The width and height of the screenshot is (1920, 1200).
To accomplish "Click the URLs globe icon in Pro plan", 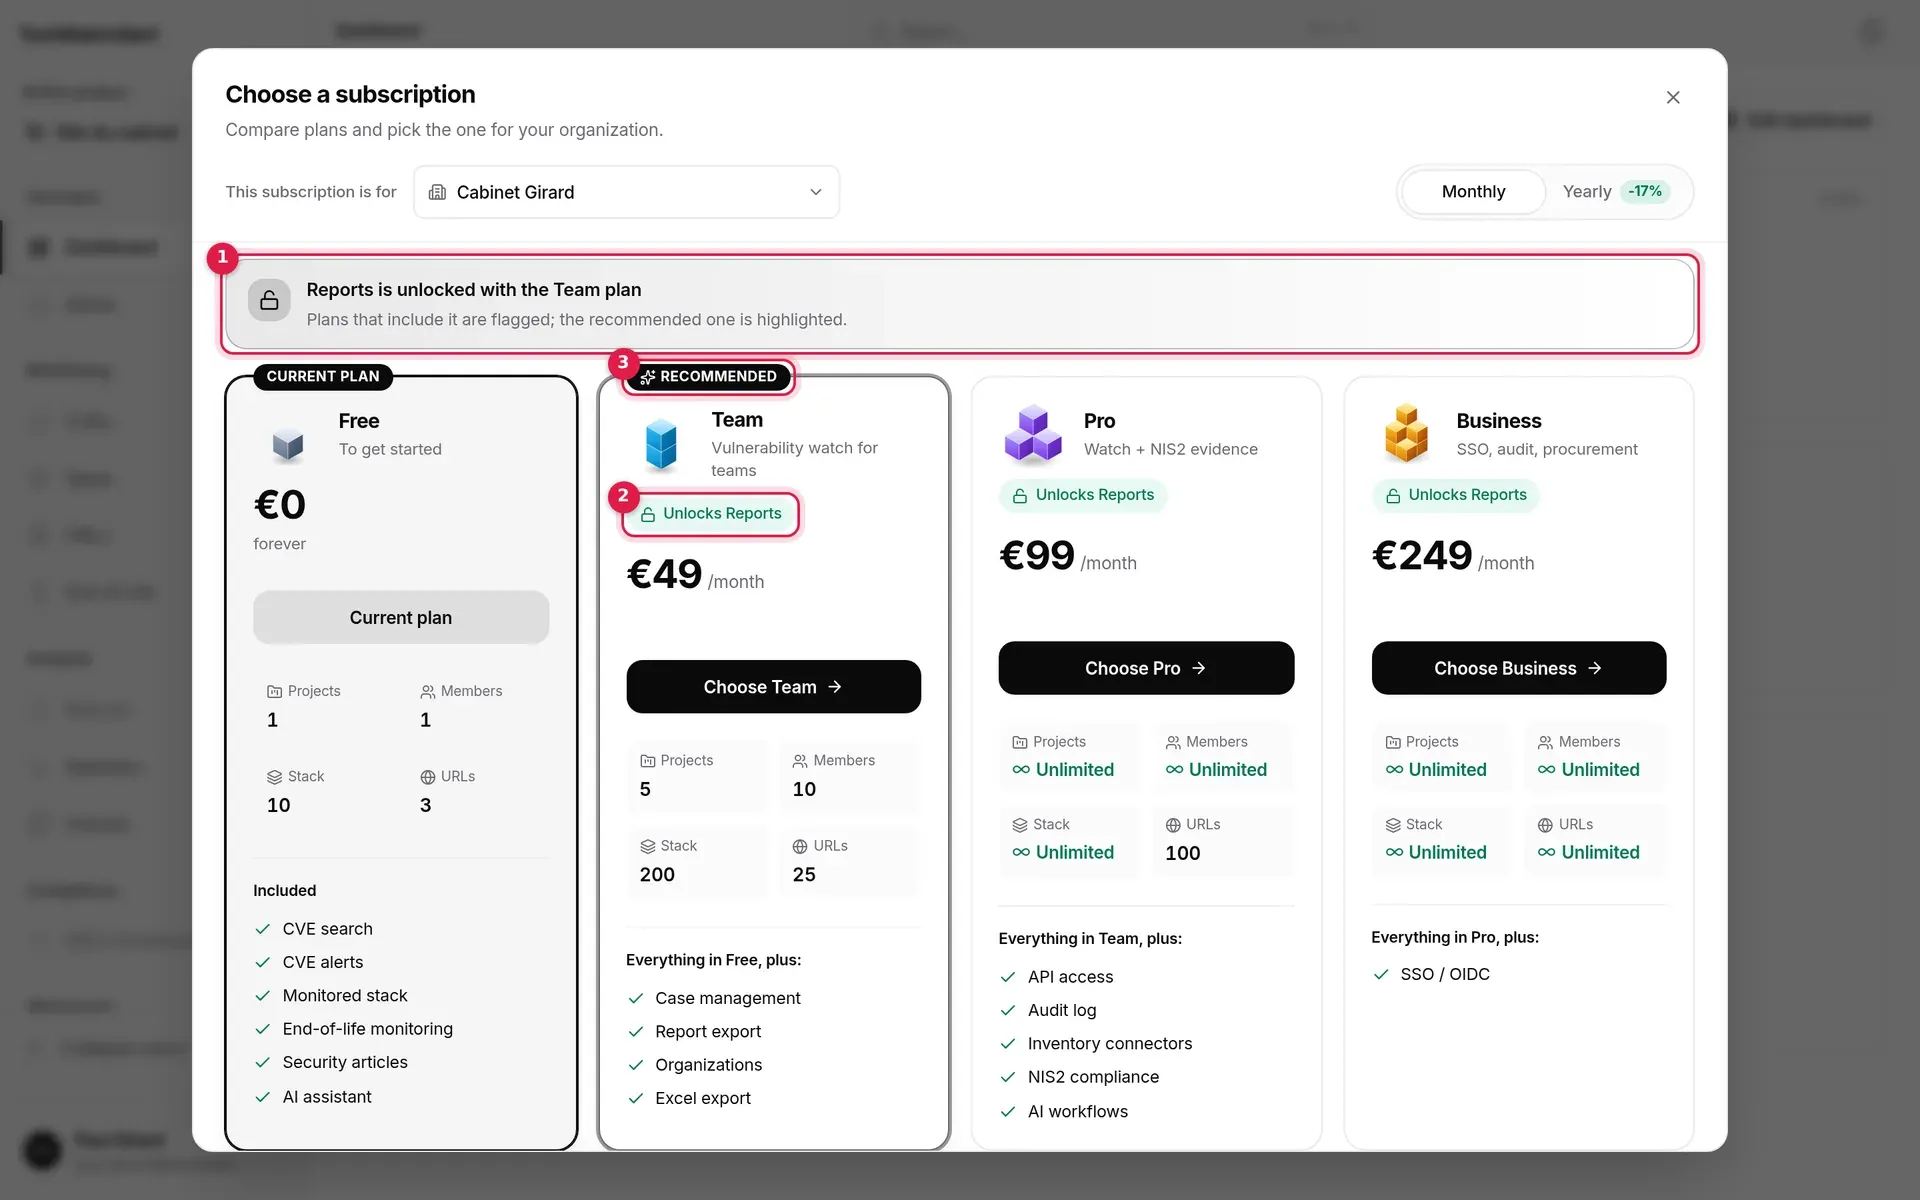I will point(1173,825).
